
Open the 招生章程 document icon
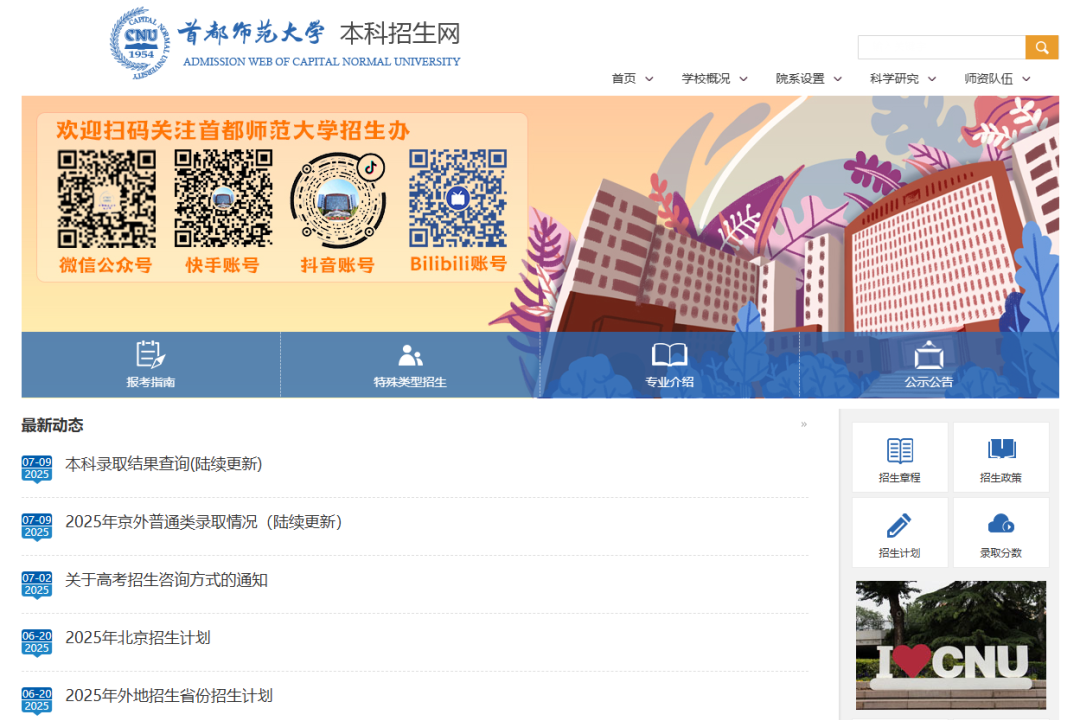tap(900, 451)
